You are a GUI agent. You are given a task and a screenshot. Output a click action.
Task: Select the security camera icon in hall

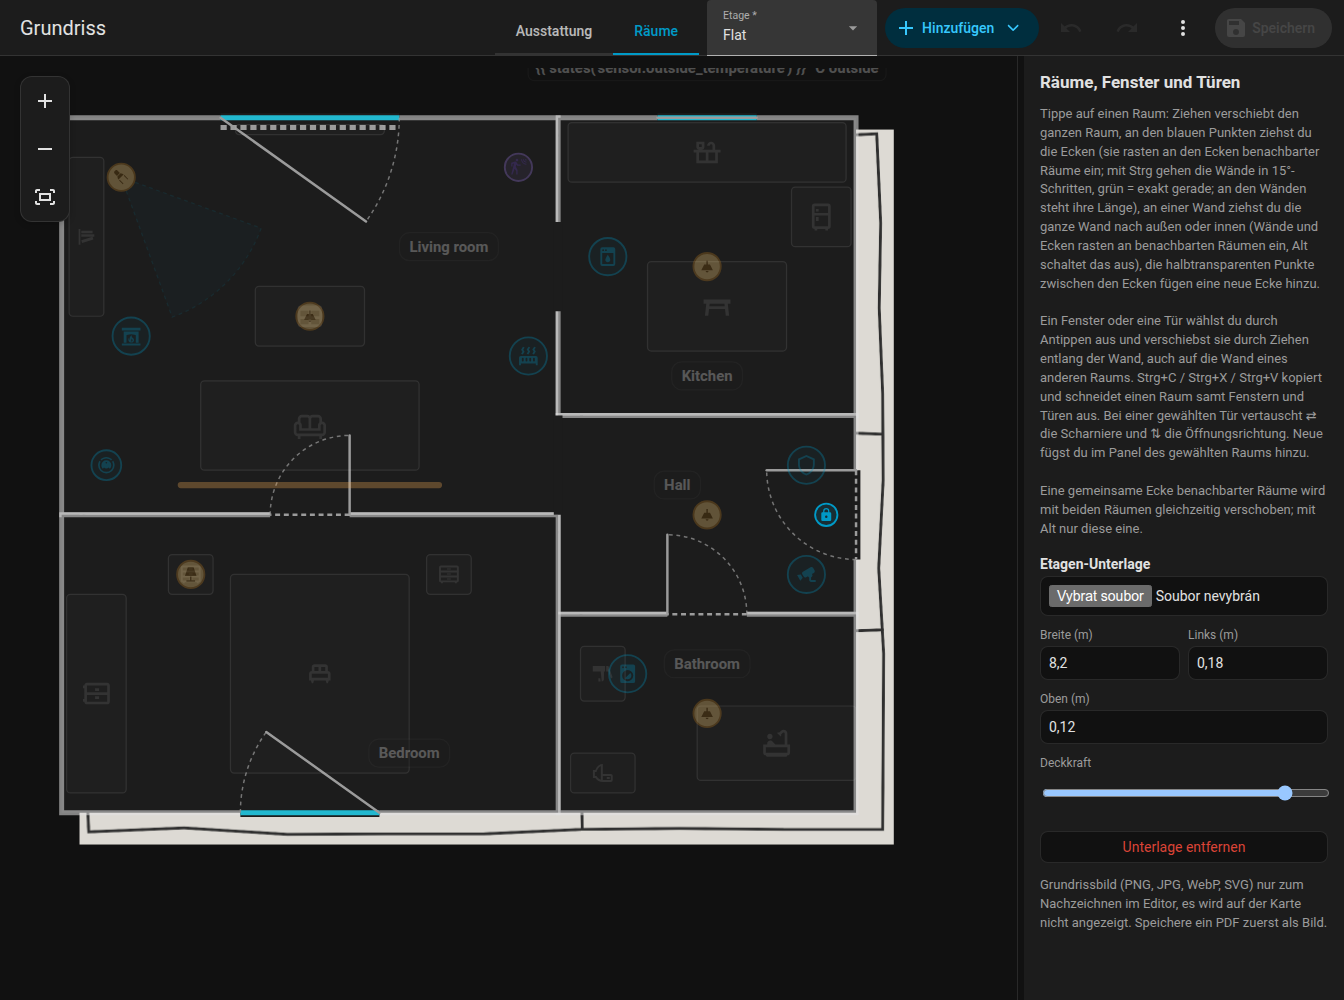(806, 574)
